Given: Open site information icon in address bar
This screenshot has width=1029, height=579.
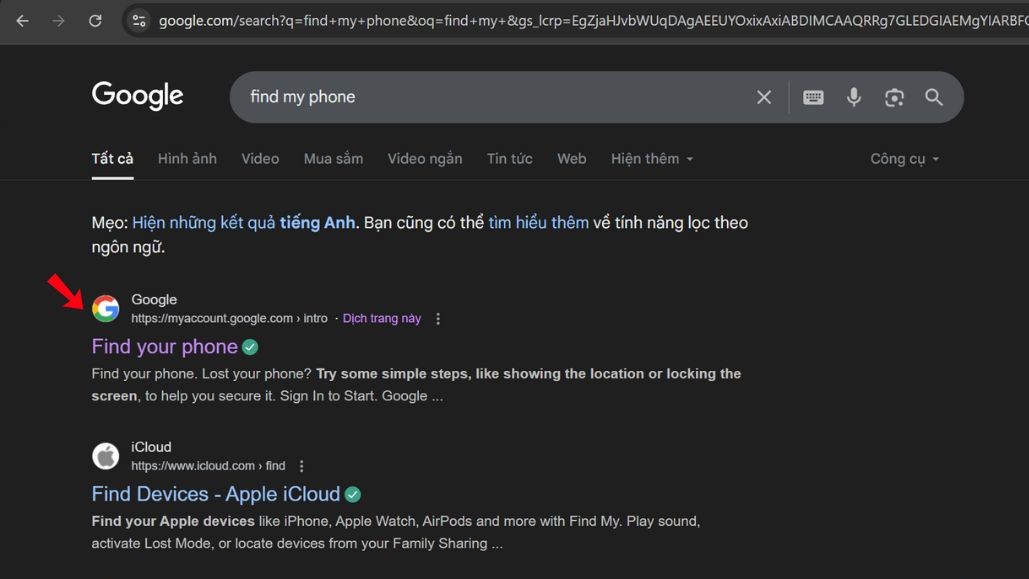Looking at the screenshot, I should [139, 20].
